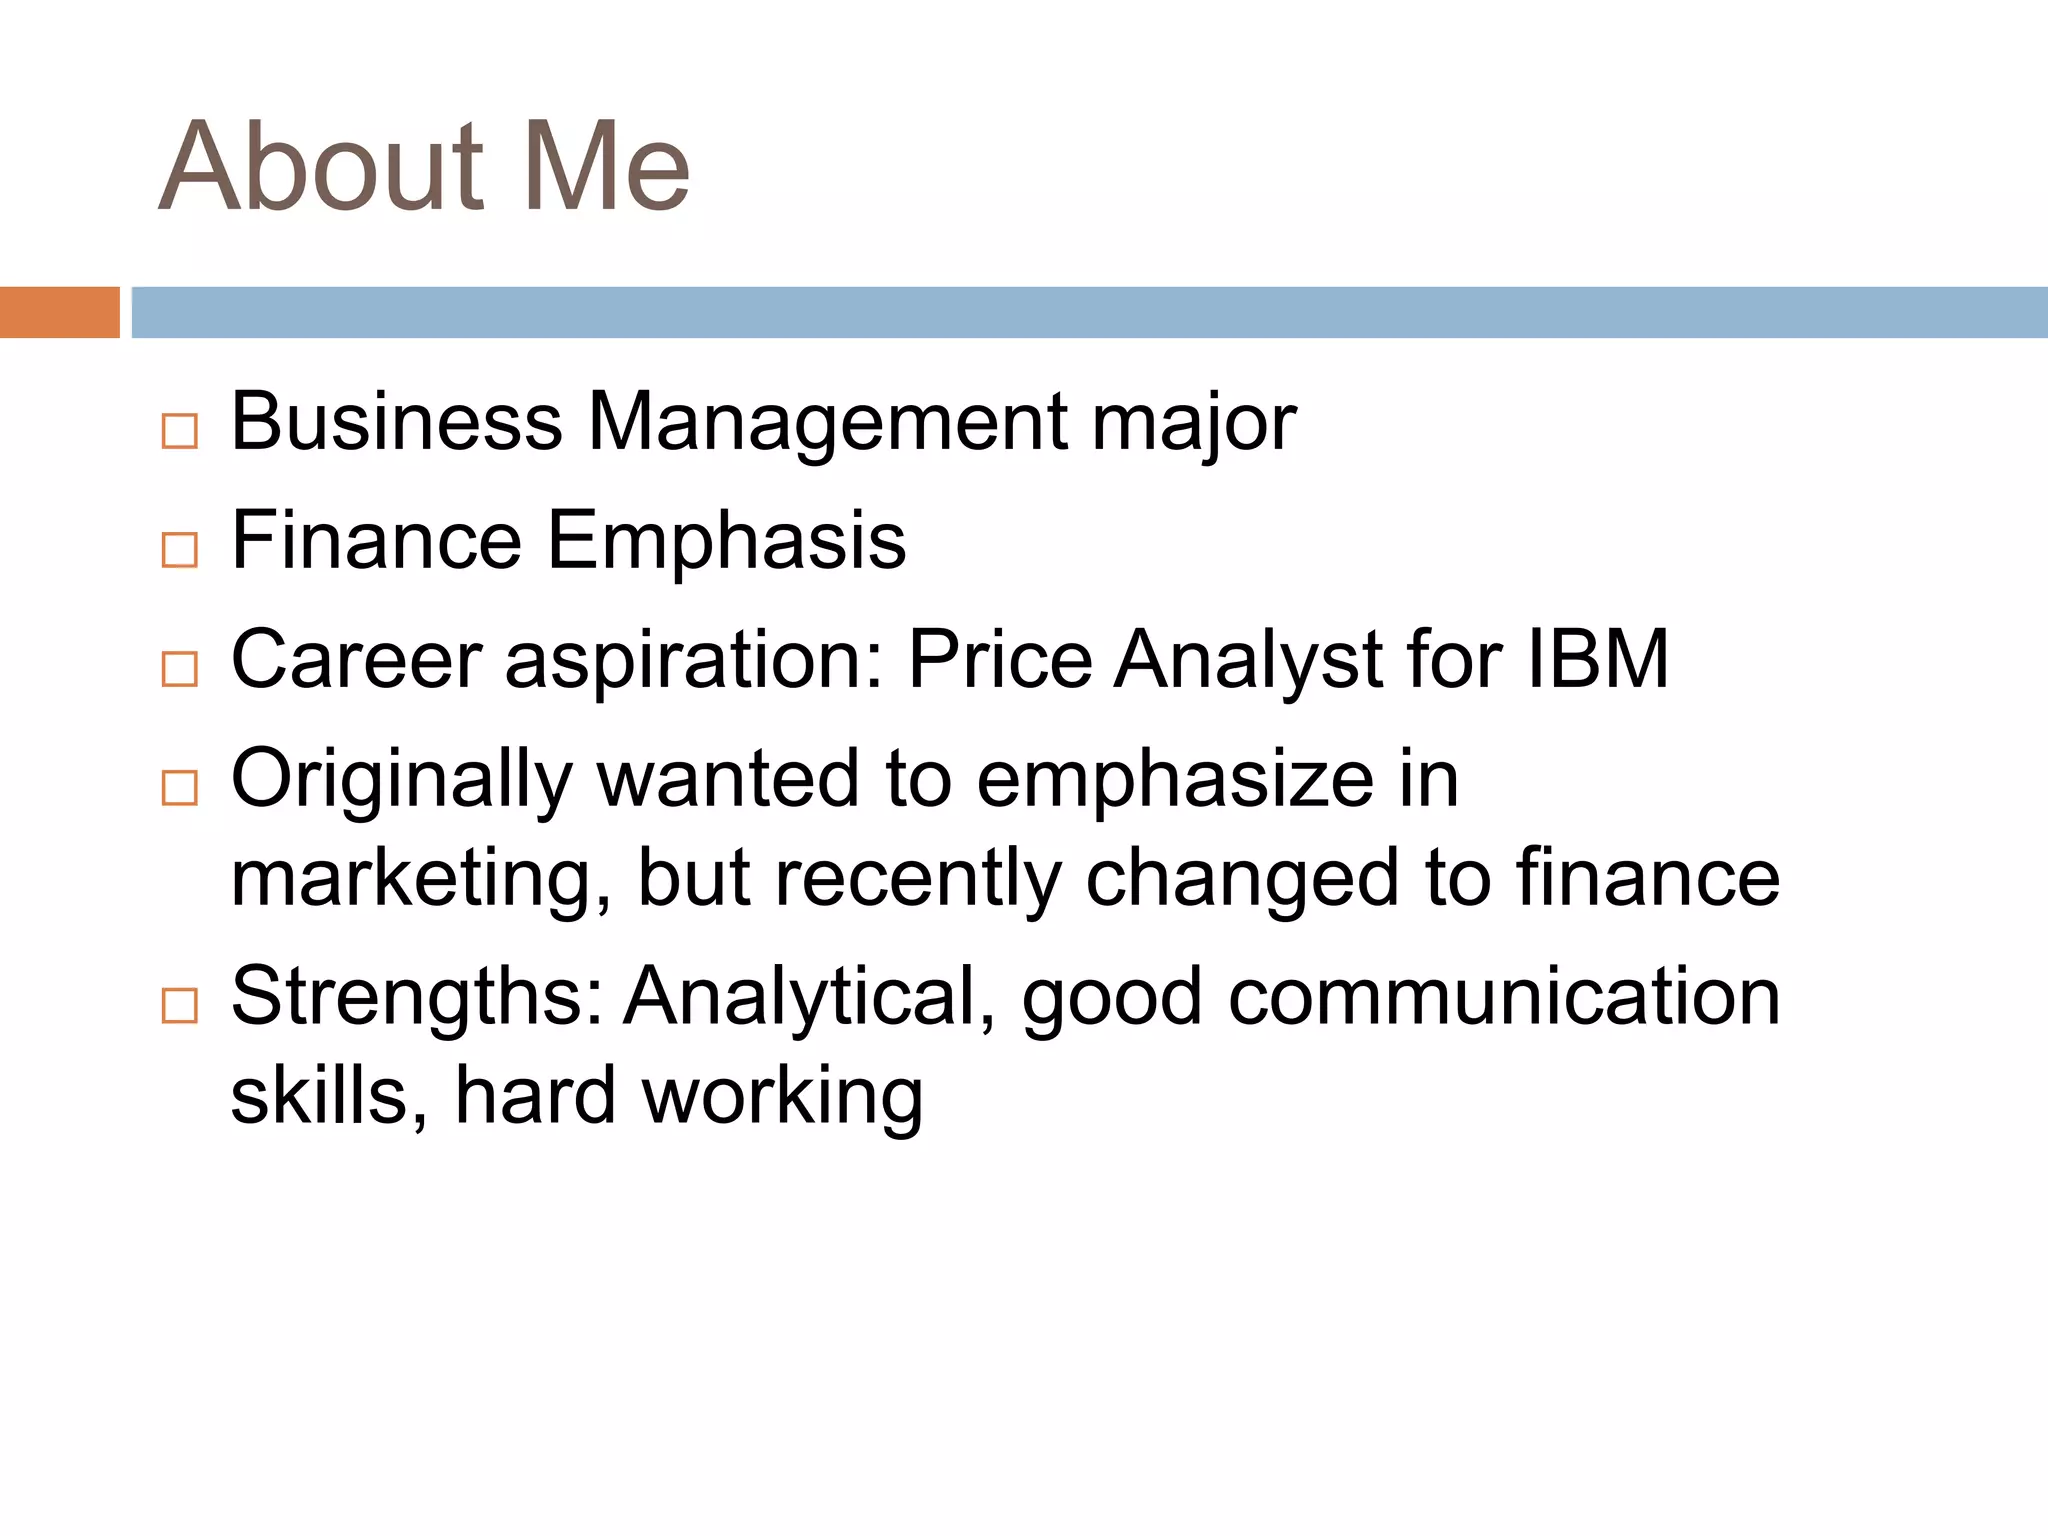The height and width of the screenshot is (1536, 2048).
Task: Click the words Career aspiration
Action: point(556,660)
